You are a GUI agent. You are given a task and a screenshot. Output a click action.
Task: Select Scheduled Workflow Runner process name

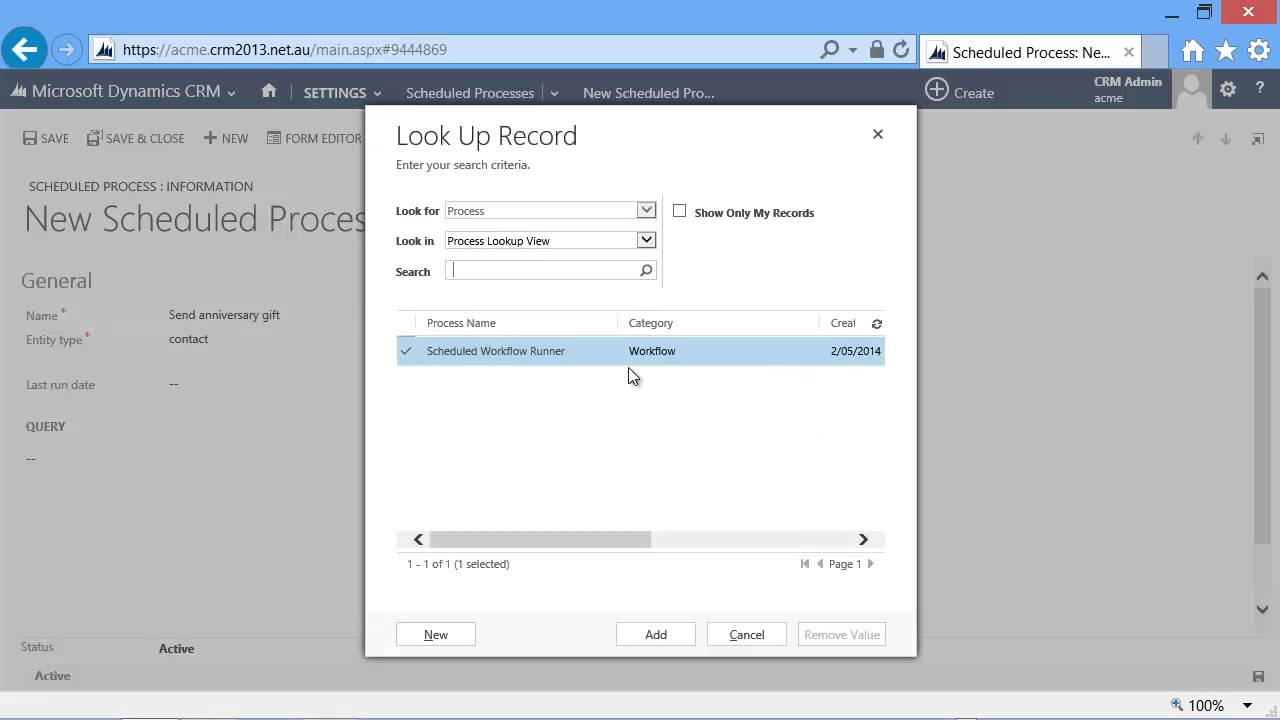[496, 351]
